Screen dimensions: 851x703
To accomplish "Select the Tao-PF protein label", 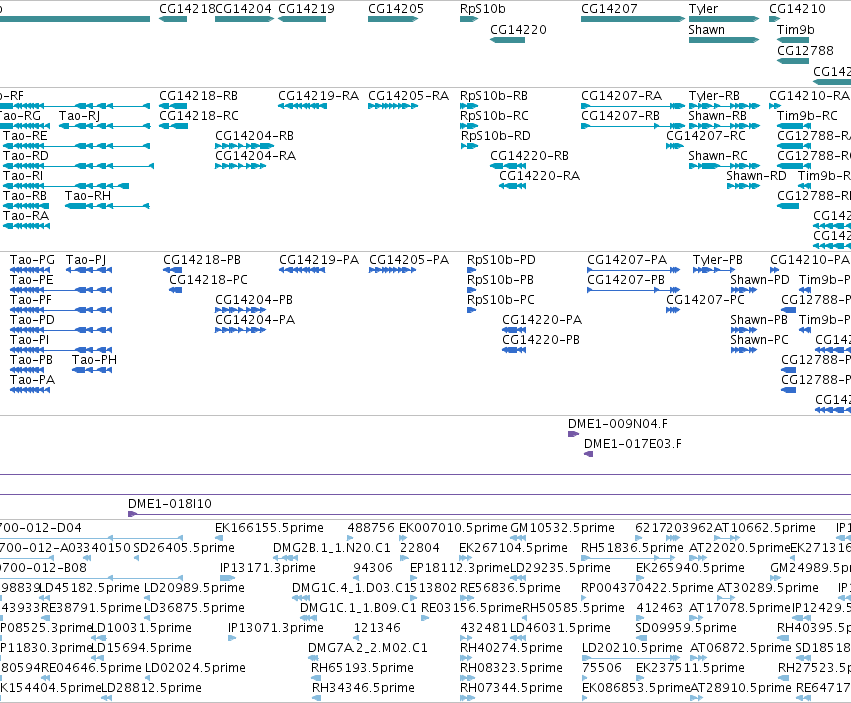I will pyautogui.click(x=31, y=300).
